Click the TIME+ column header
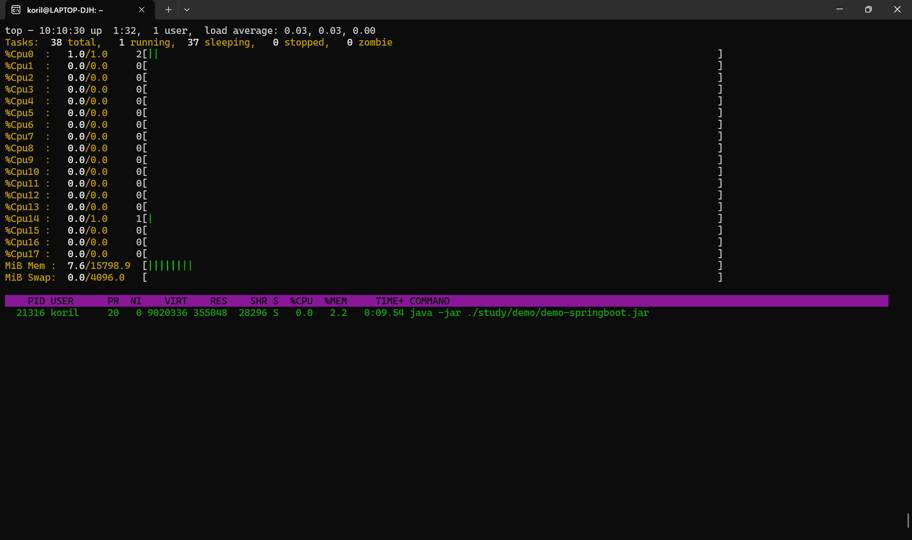912x540 pixels. 389,301
